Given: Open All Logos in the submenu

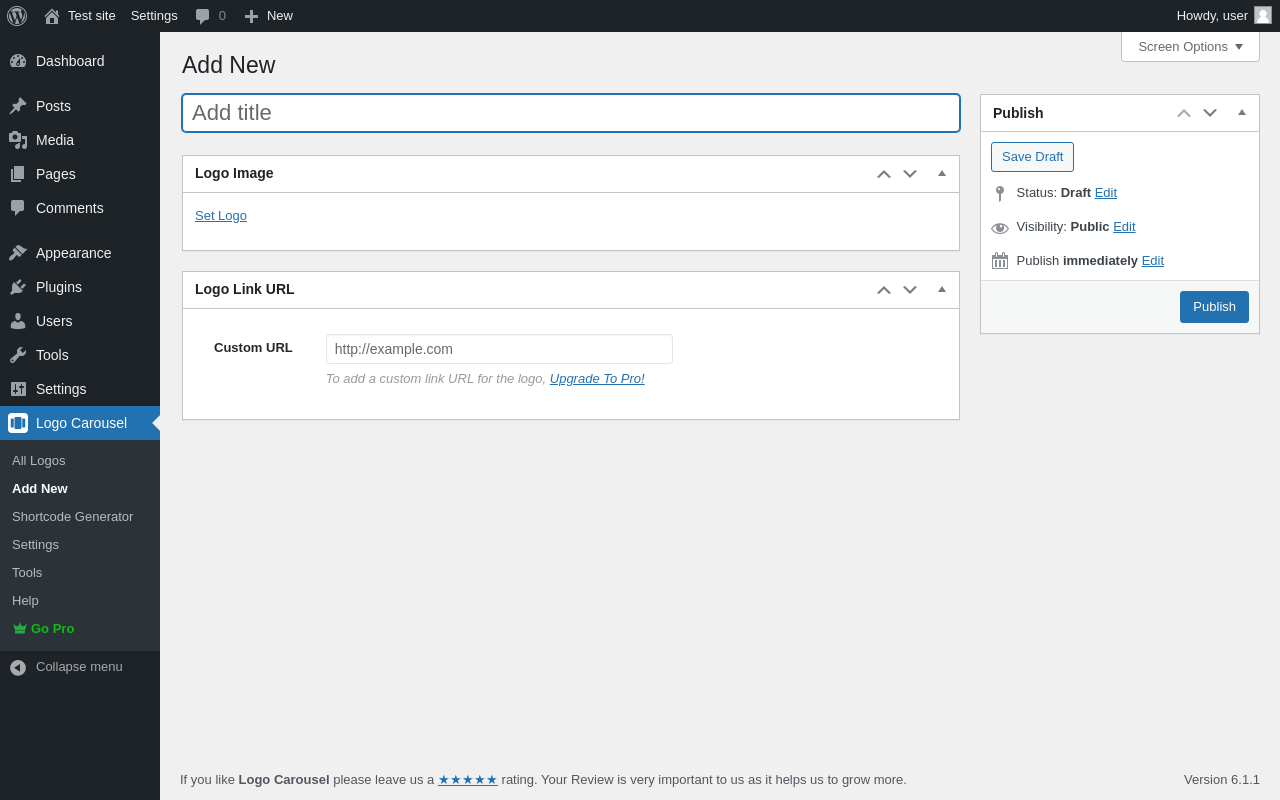Looking at the screenshot, I should click(38, 460).
